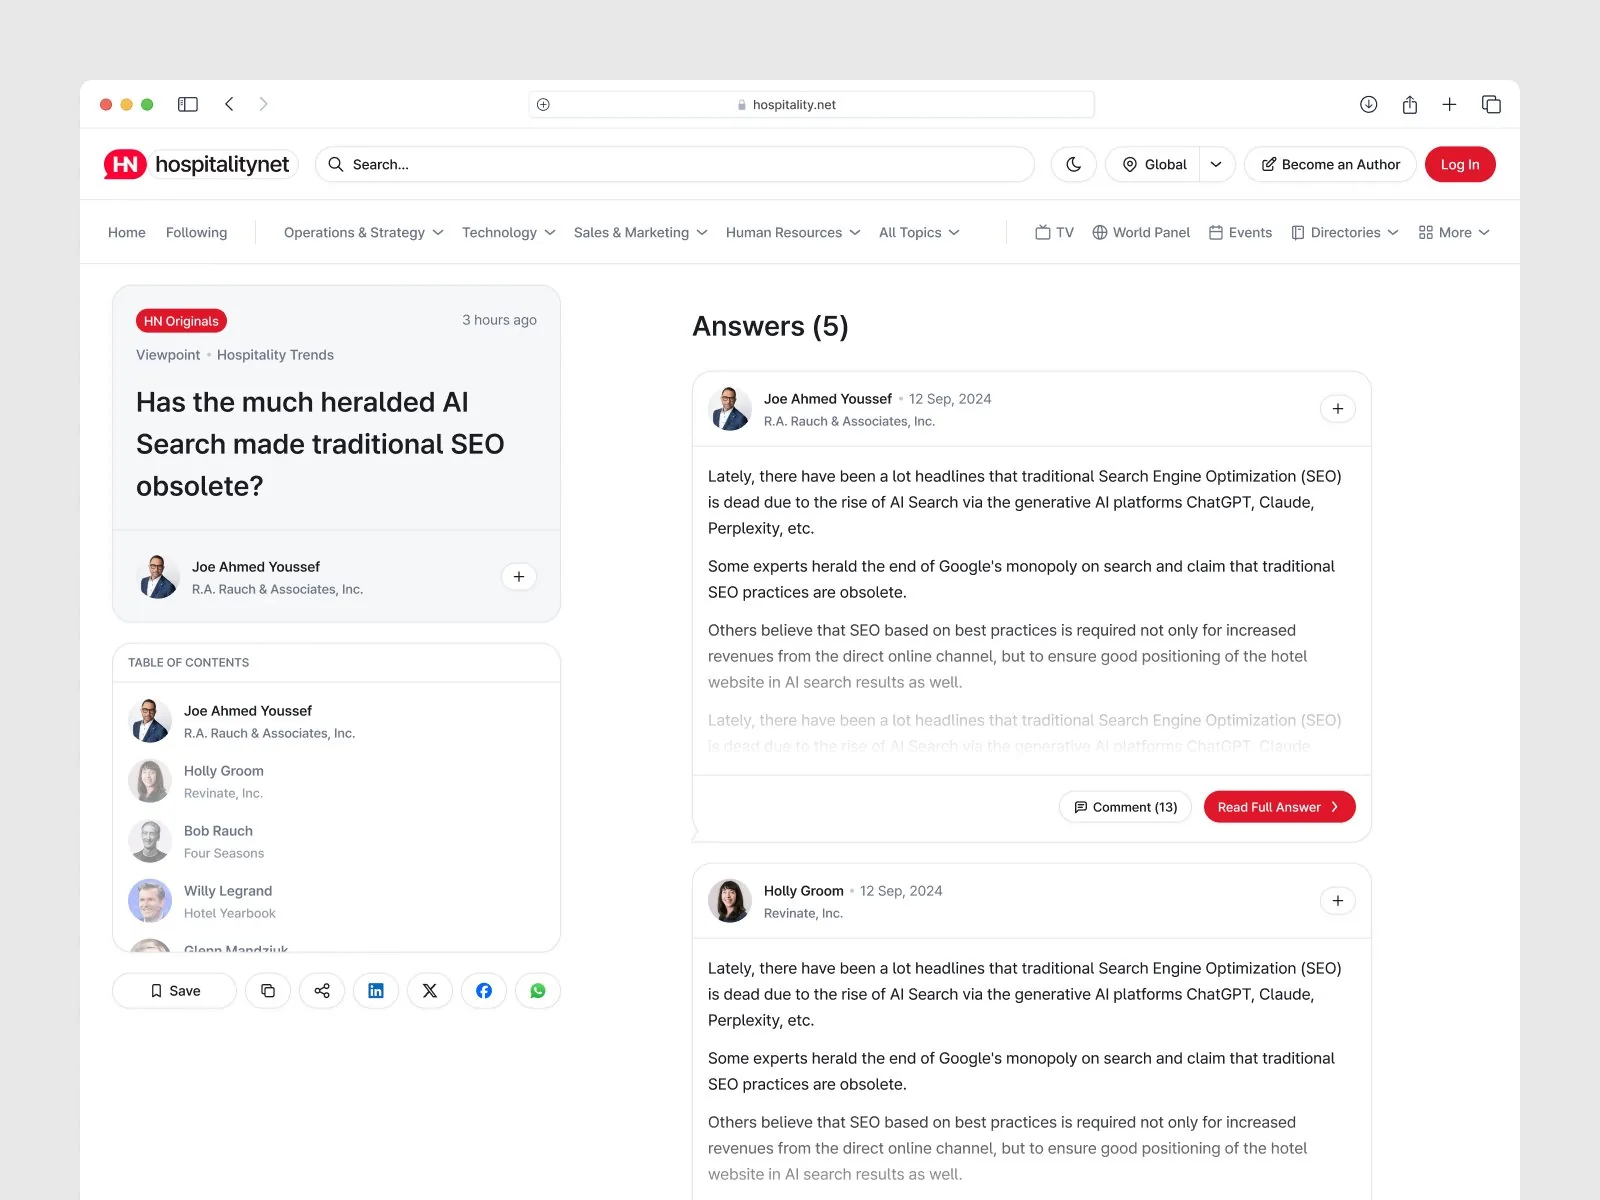This screenshot has height=1200, width=1600.
Task: Expand Operations & Strategy menu
Action: [x=364, y=232]
